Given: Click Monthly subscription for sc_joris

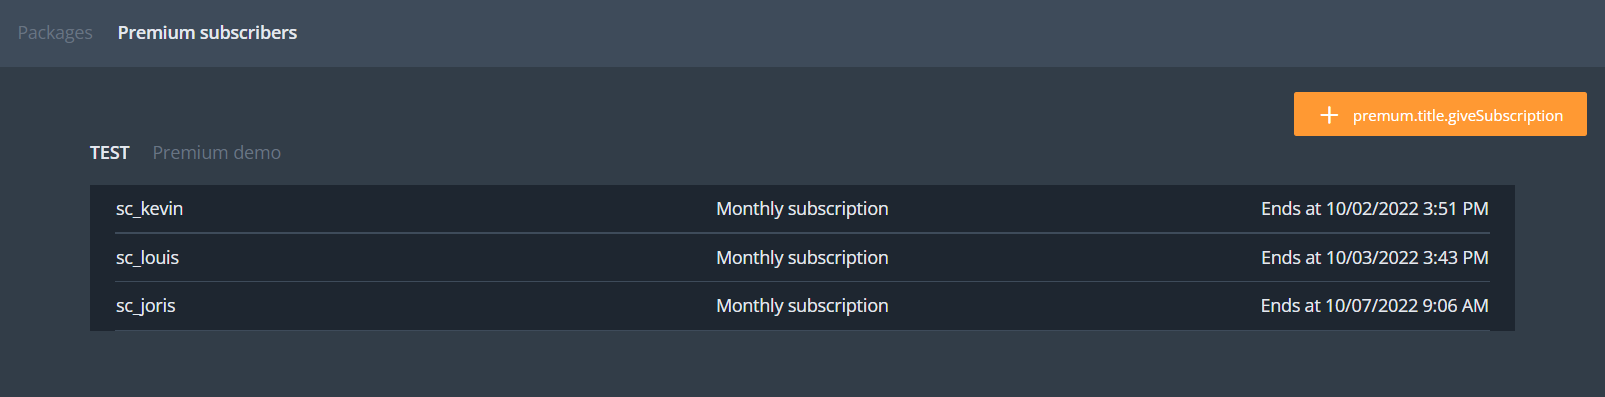Looking at the screenshot, I should click(802, 306).
